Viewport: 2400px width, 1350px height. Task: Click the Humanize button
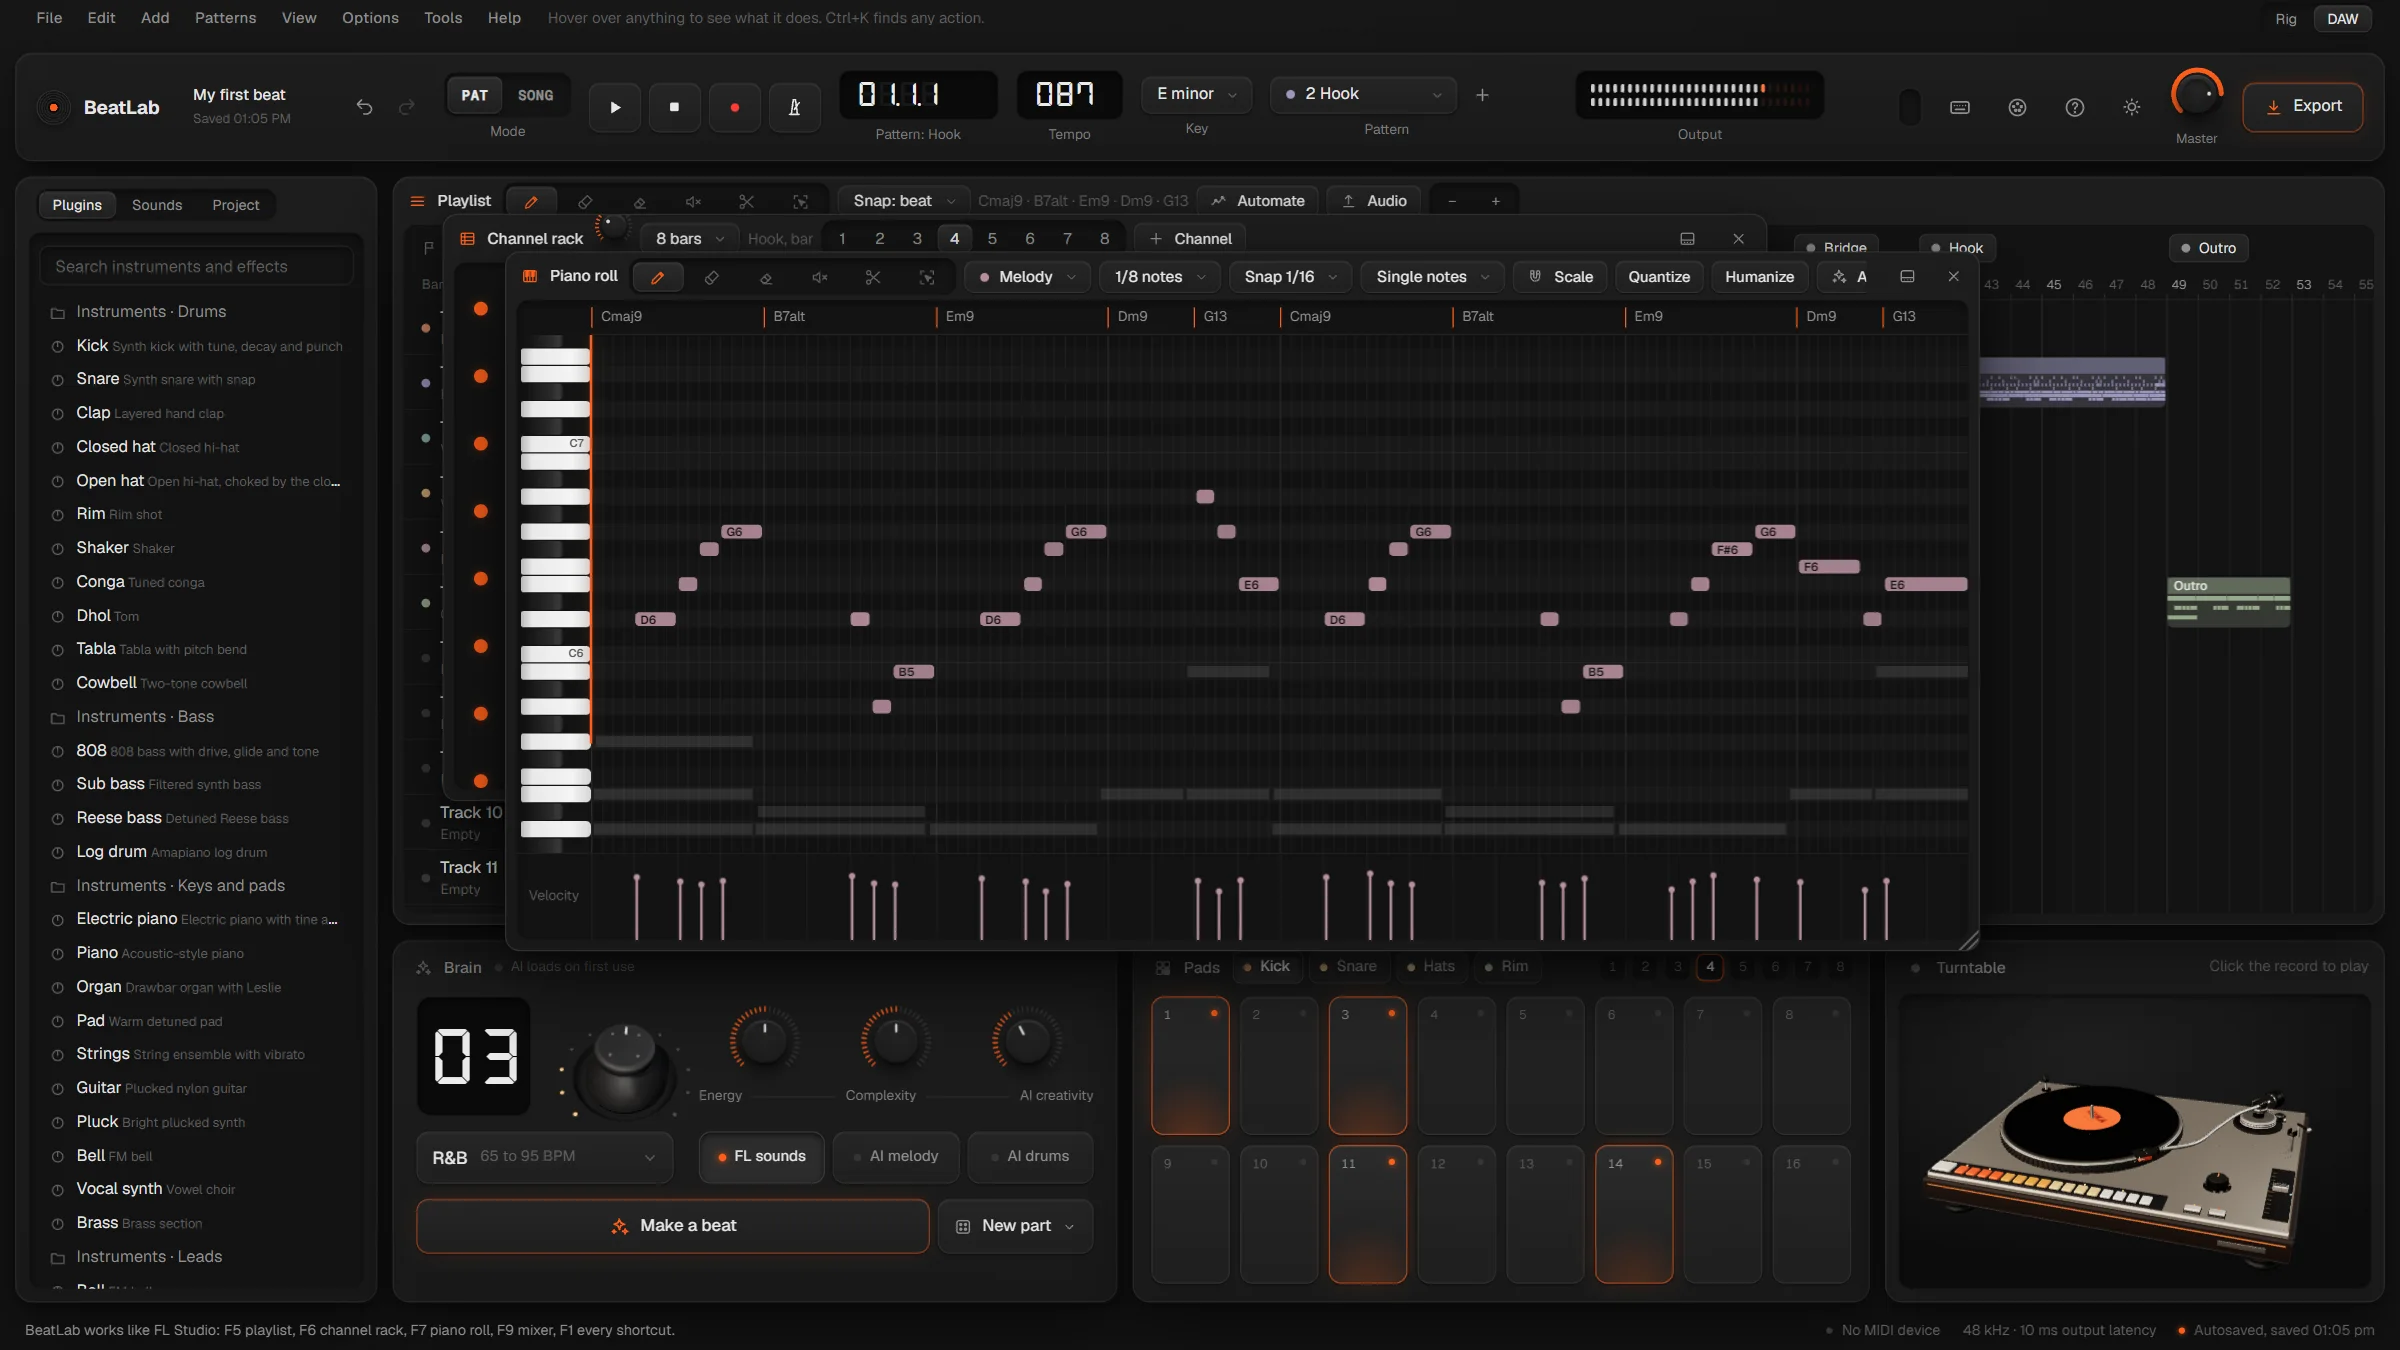tap(1759, 277)
